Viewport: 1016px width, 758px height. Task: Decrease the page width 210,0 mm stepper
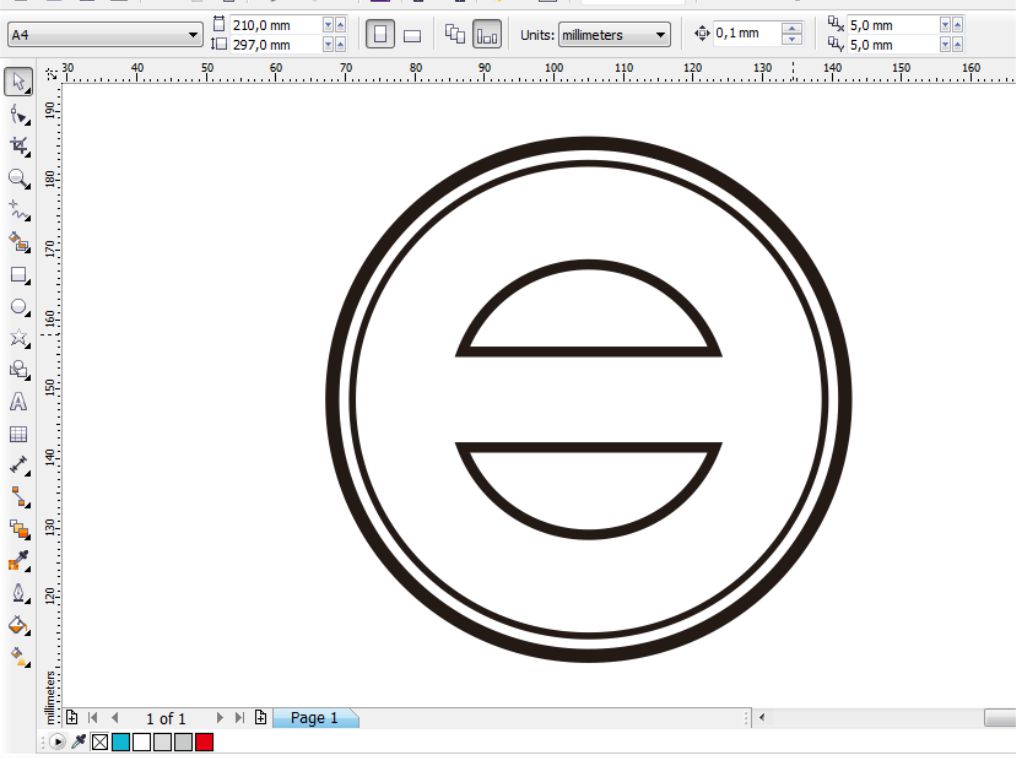coord(328,25)
